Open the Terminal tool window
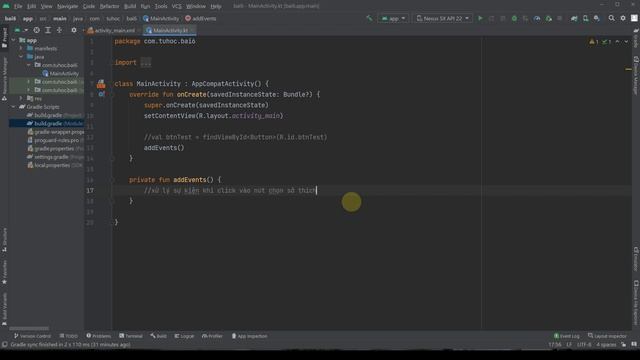Image resolution: width=640 pixels, height=360 pixels. (131, 336)
